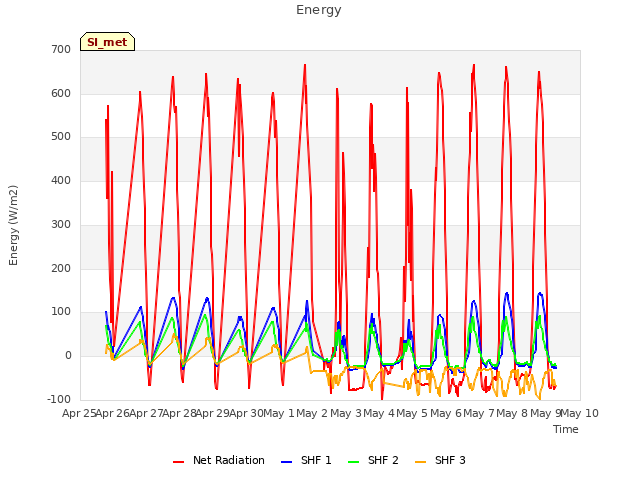
Task: Click the blue SHF 1 legend swatch
Action: tap(287, 462)
